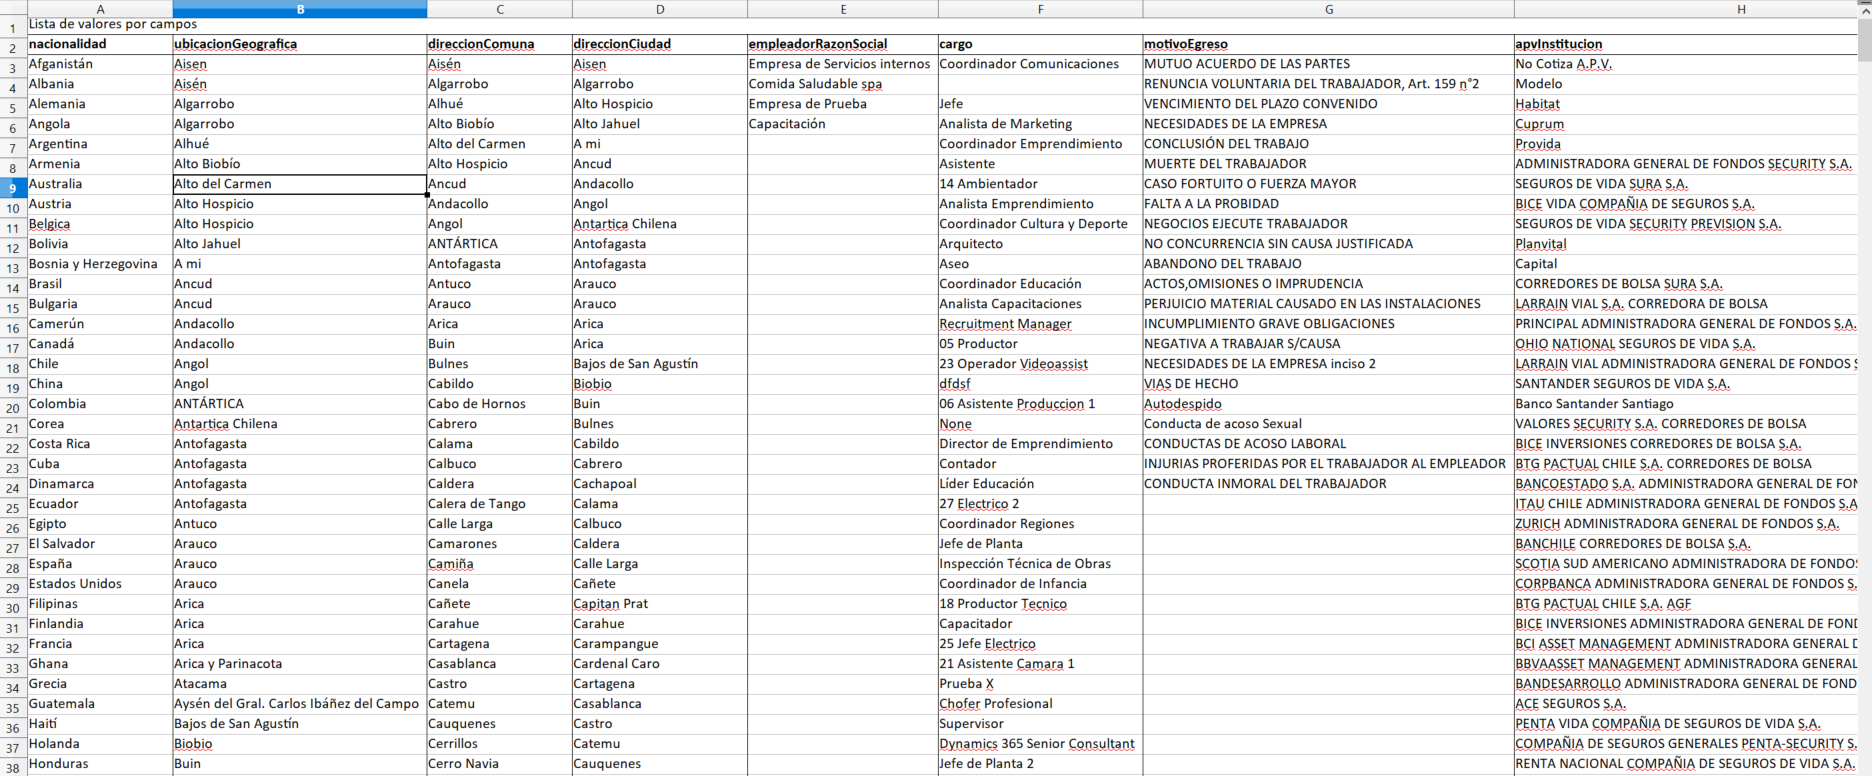Click the vertical scrollbar thumb
Image resolution: width=1872 pixels, height=776 pixels.
coord(1865,40)
